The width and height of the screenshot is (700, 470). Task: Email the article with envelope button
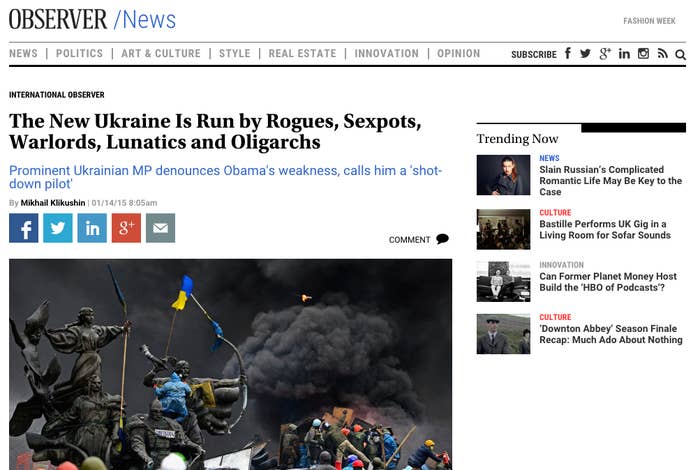click(x=161, y=228)
